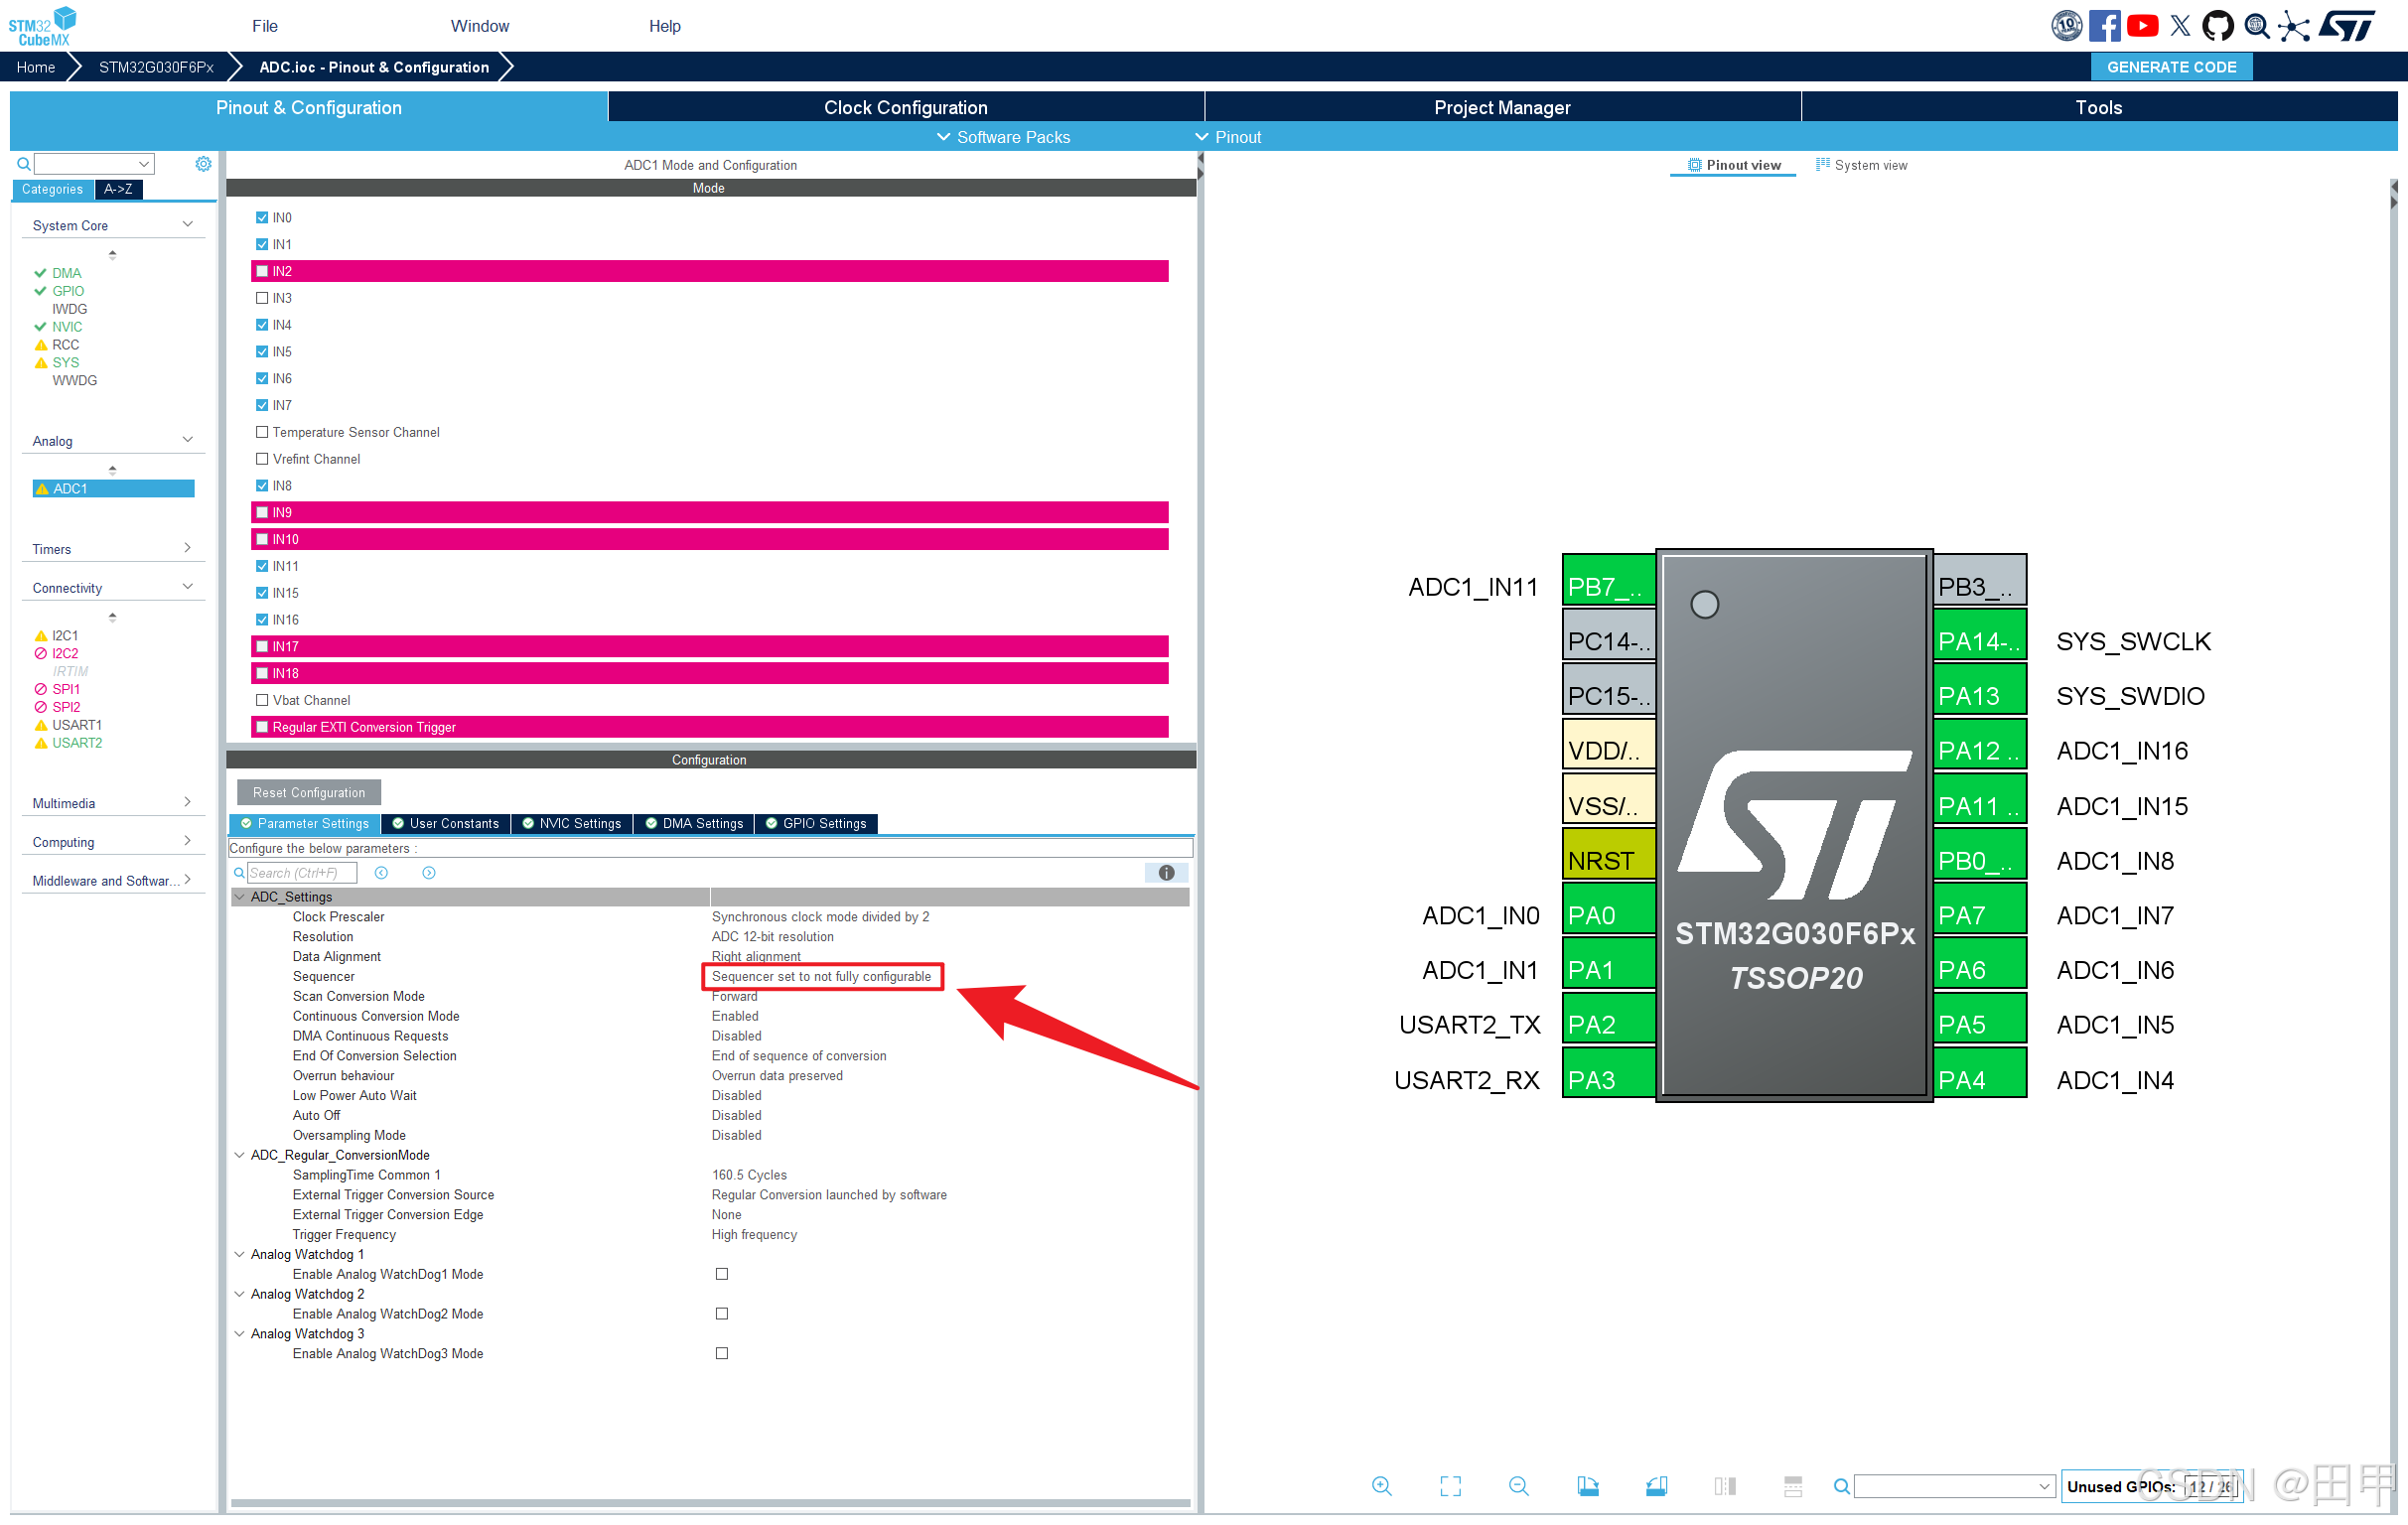
Task: Open the DMA Settings tab
Action: pos(694,824)
